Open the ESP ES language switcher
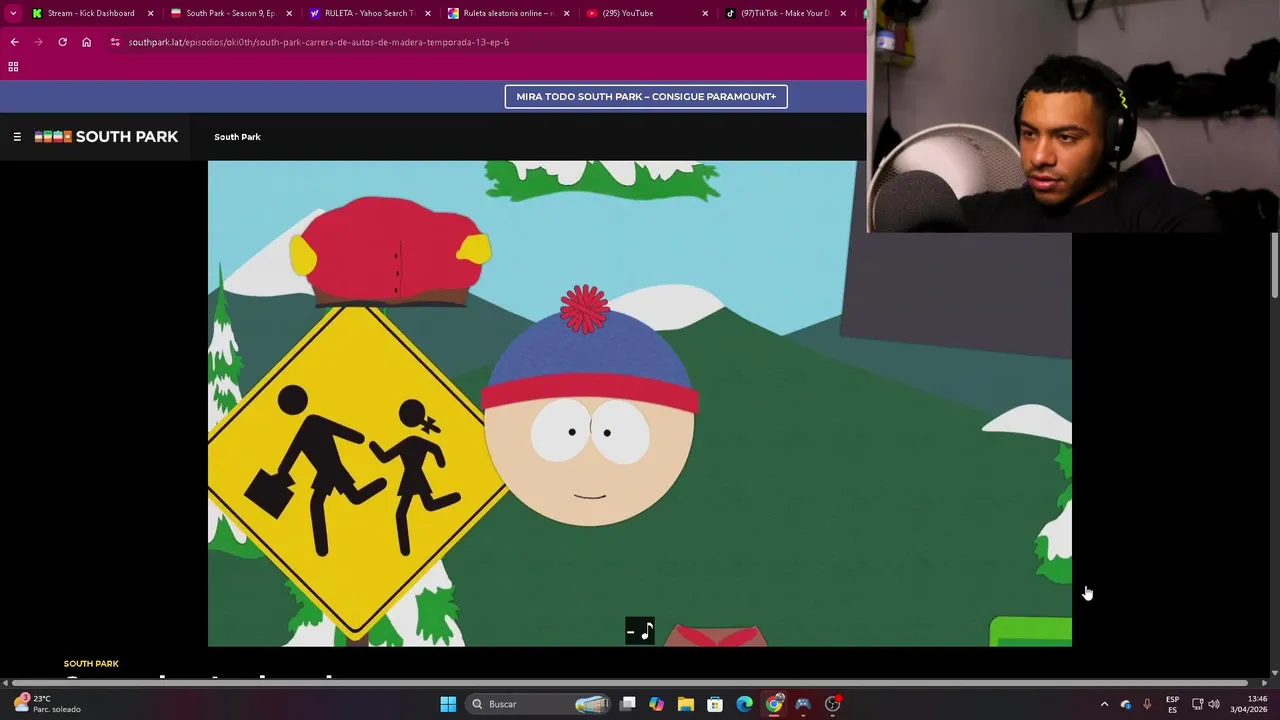 [1172, 704]
